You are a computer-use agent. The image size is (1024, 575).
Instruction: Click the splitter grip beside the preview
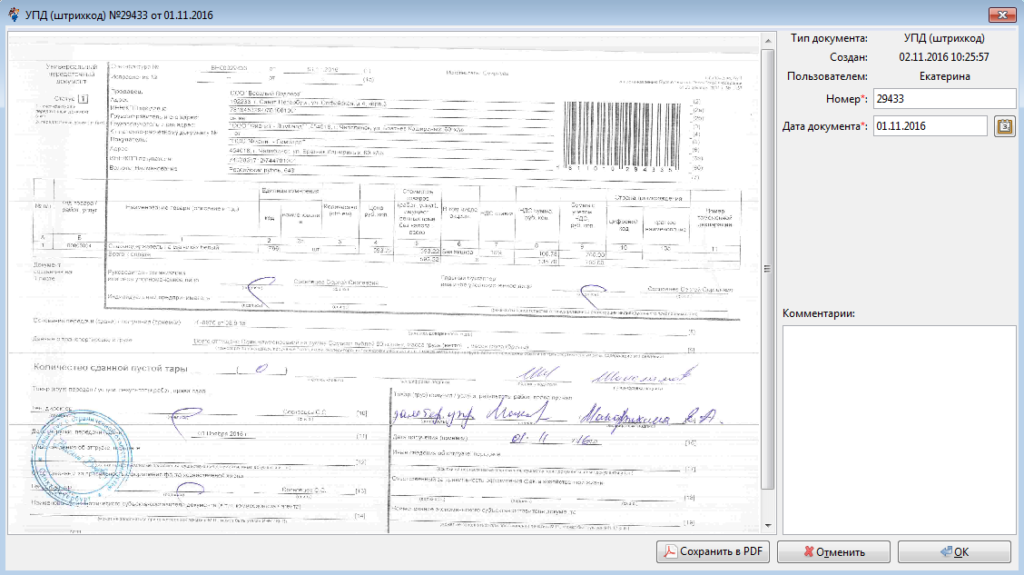click(776, 268)
